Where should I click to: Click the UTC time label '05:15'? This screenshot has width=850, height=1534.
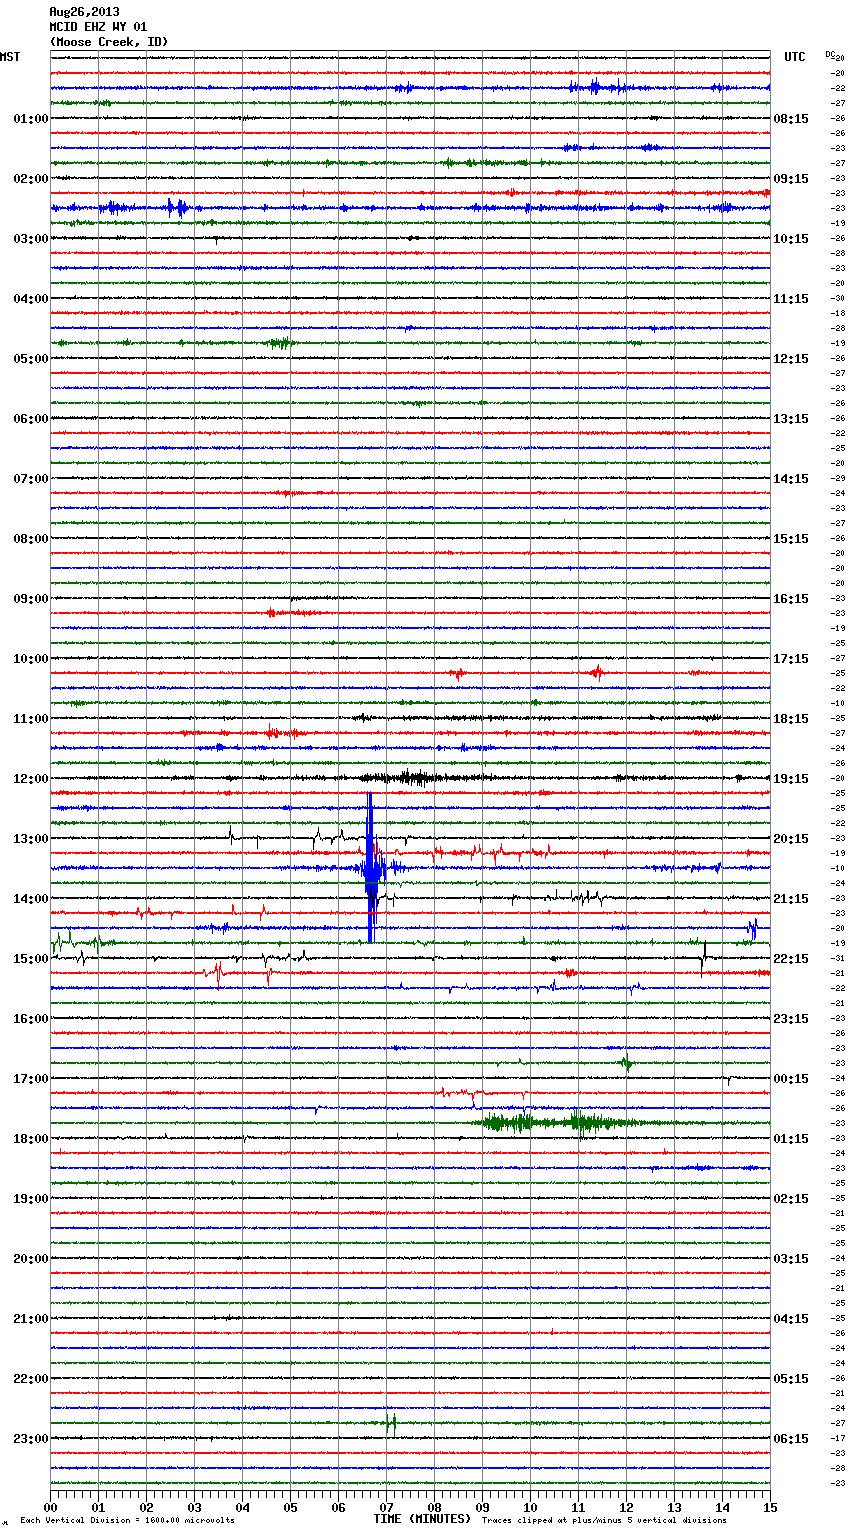[791, 1378]
